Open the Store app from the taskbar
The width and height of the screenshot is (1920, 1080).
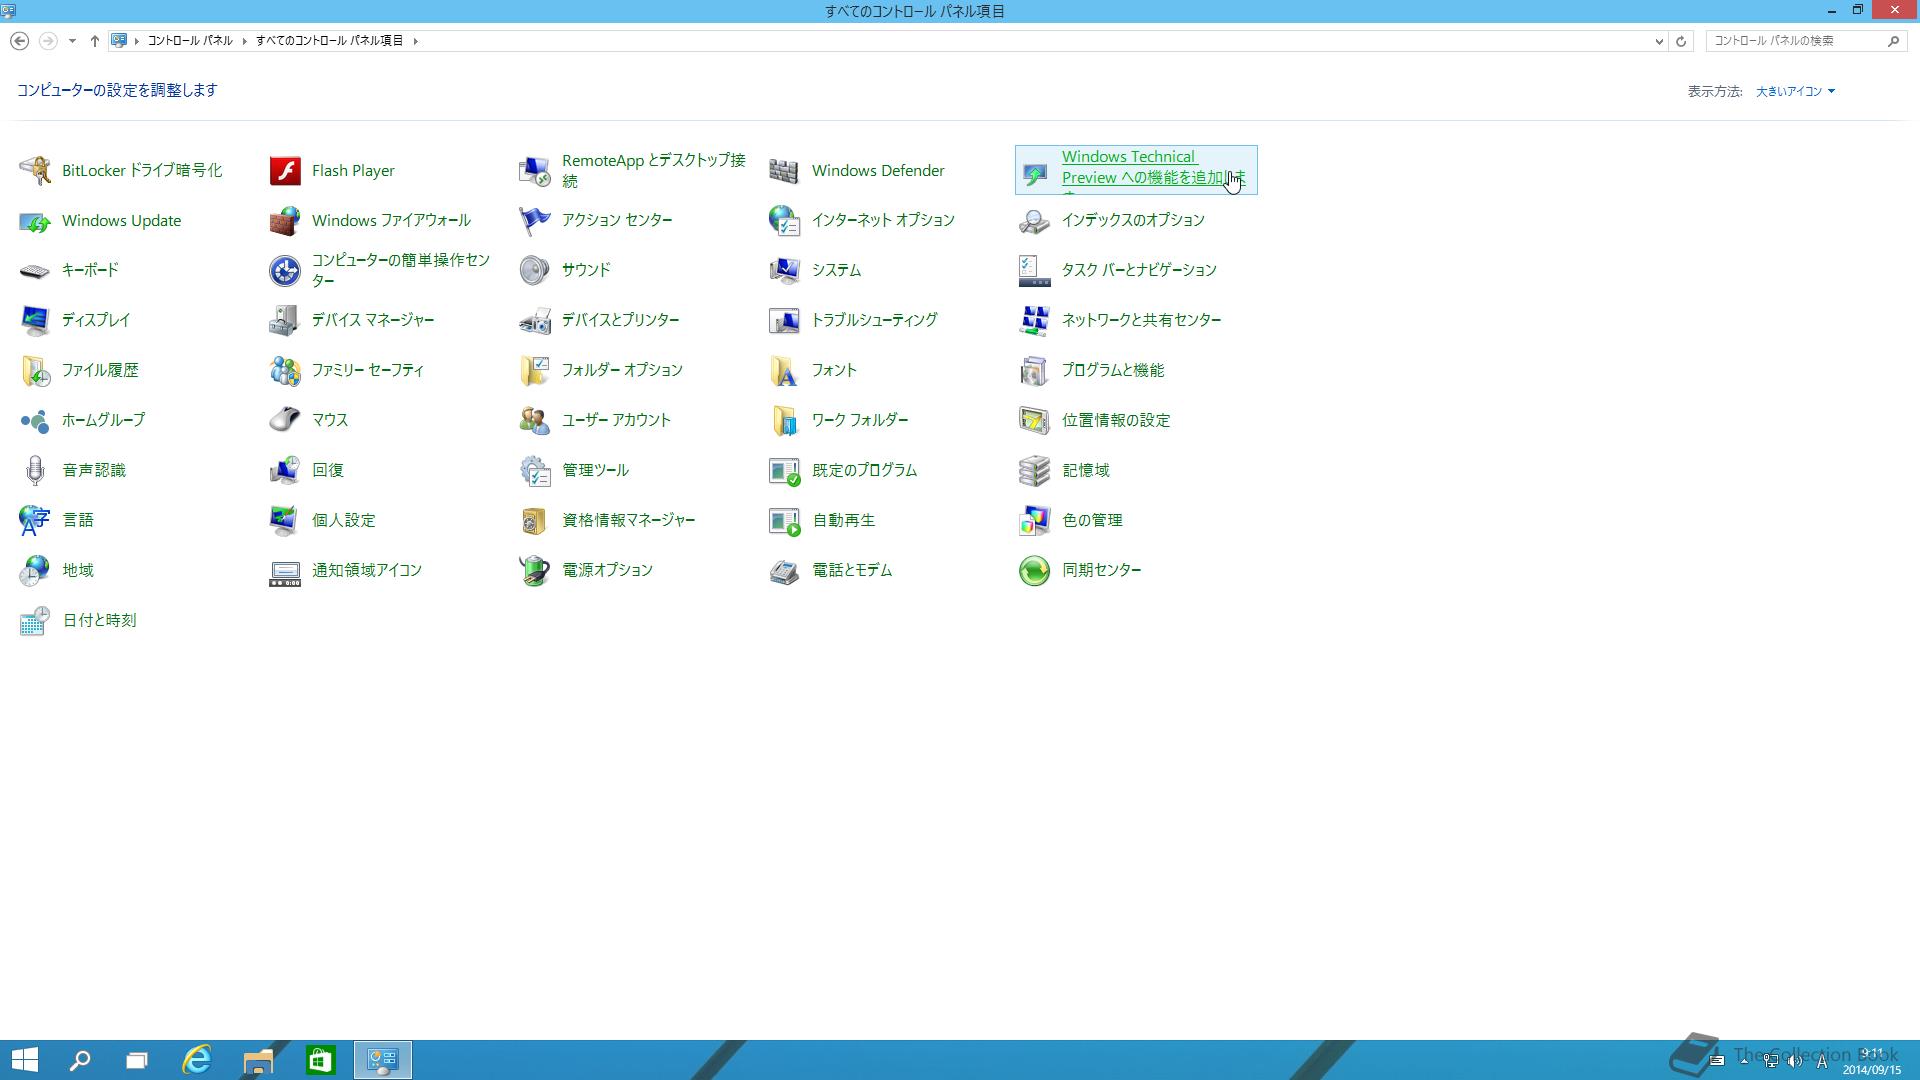coord(320,1060)
